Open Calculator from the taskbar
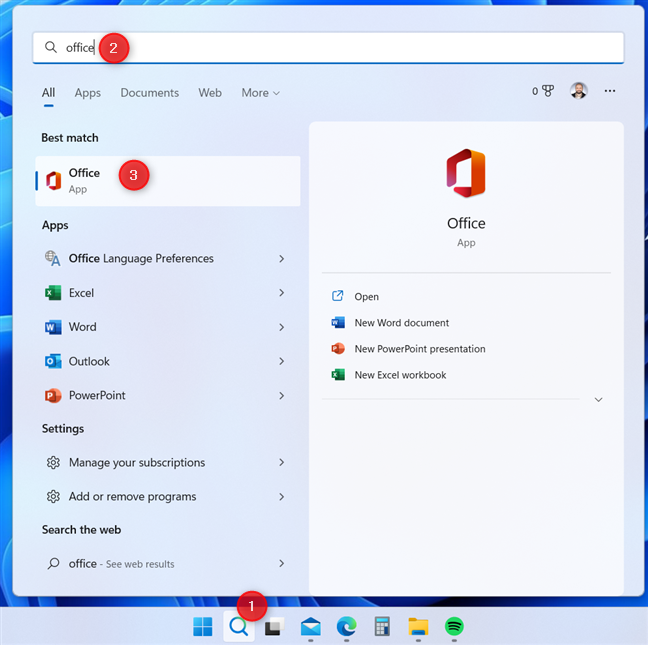The image size is (648, 645). (x=382, y=626)
